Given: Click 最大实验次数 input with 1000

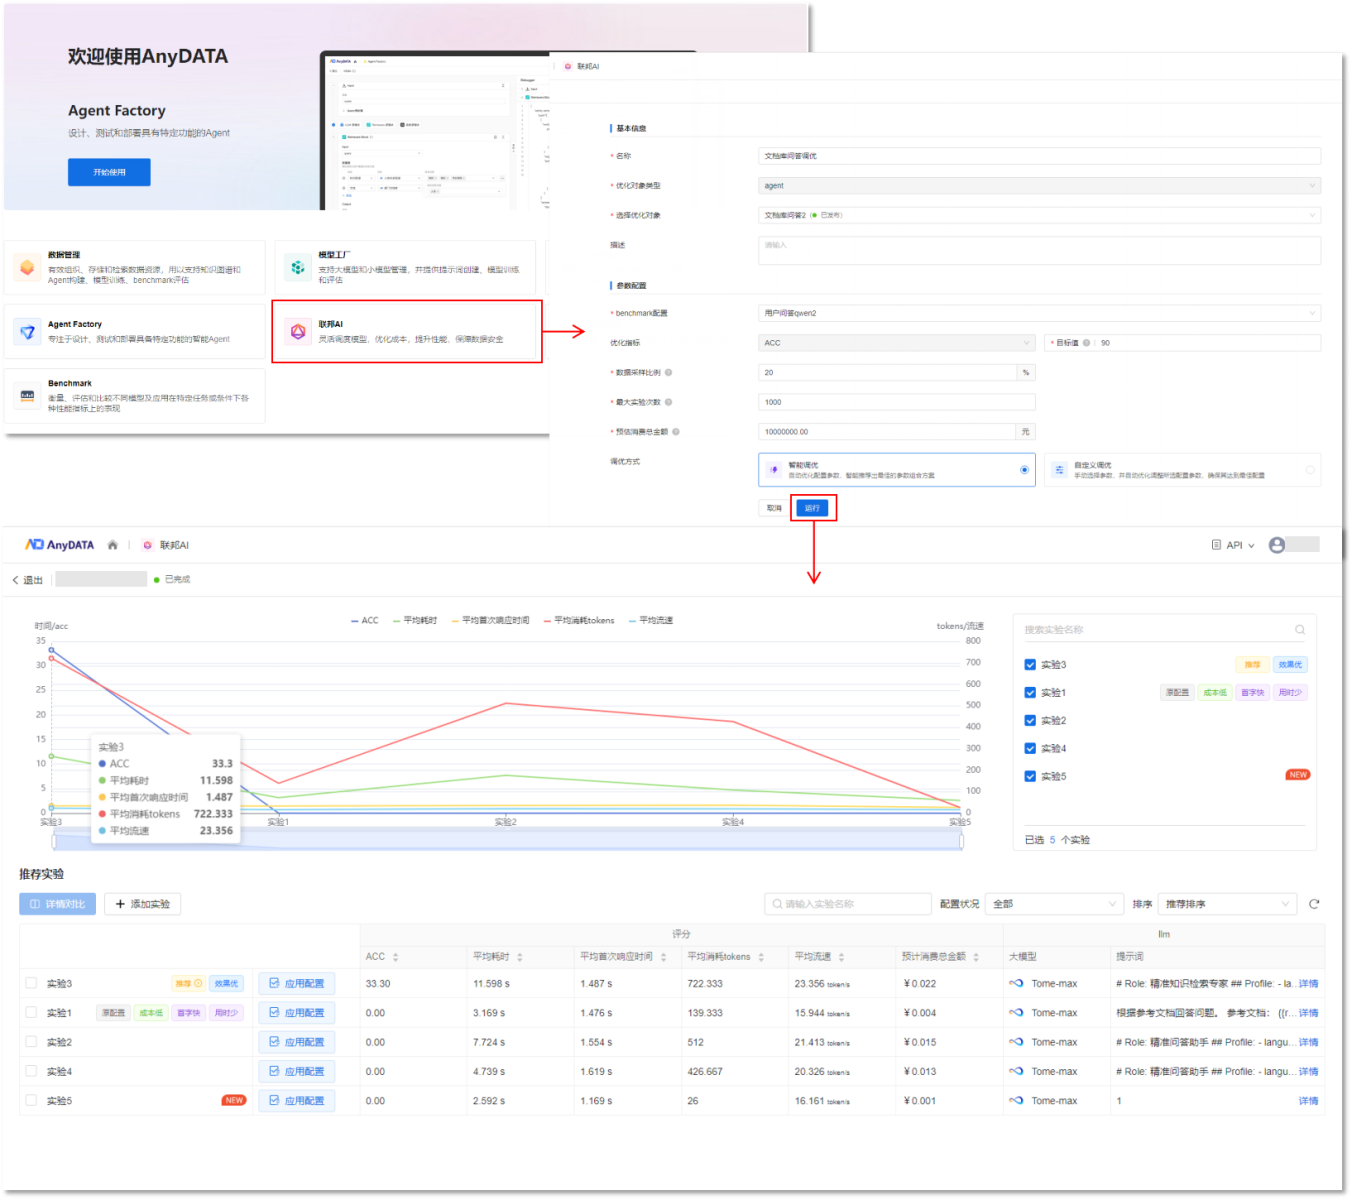Looking at the screenshot, I should [896, 402].
